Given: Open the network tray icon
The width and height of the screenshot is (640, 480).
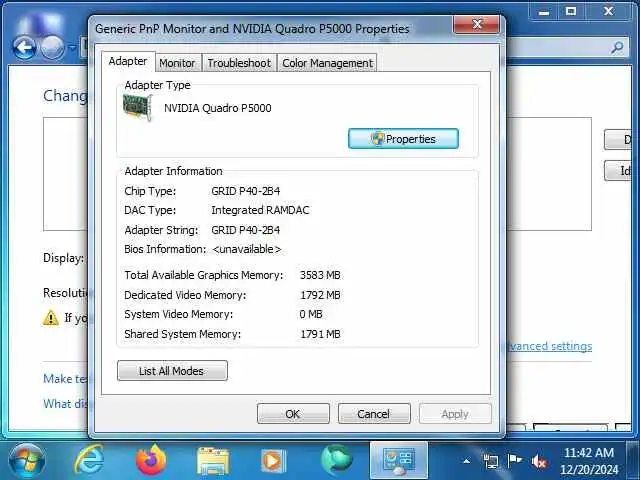Looking at the screenshot, I should pyautogui.click(x=490, y=461).
